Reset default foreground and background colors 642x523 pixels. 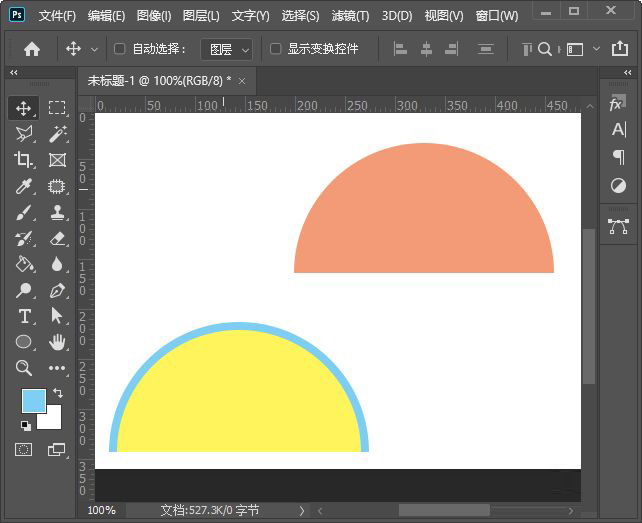click(26, 426)
